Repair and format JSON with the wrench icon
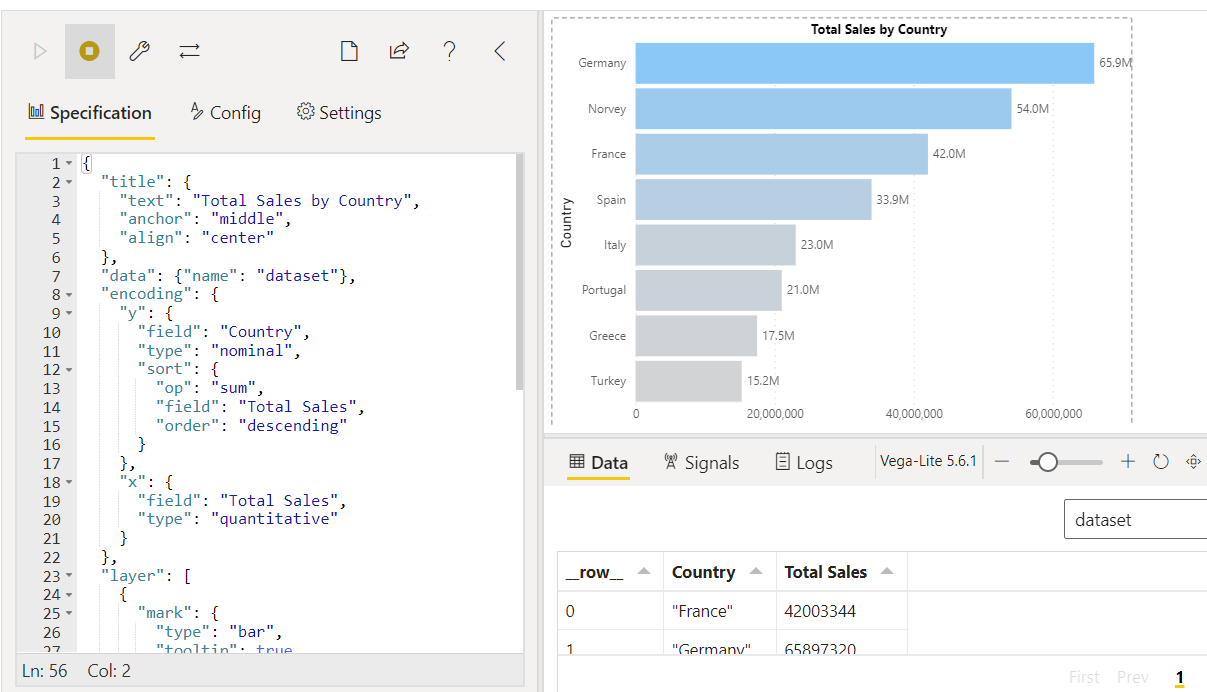 point(139,50)
